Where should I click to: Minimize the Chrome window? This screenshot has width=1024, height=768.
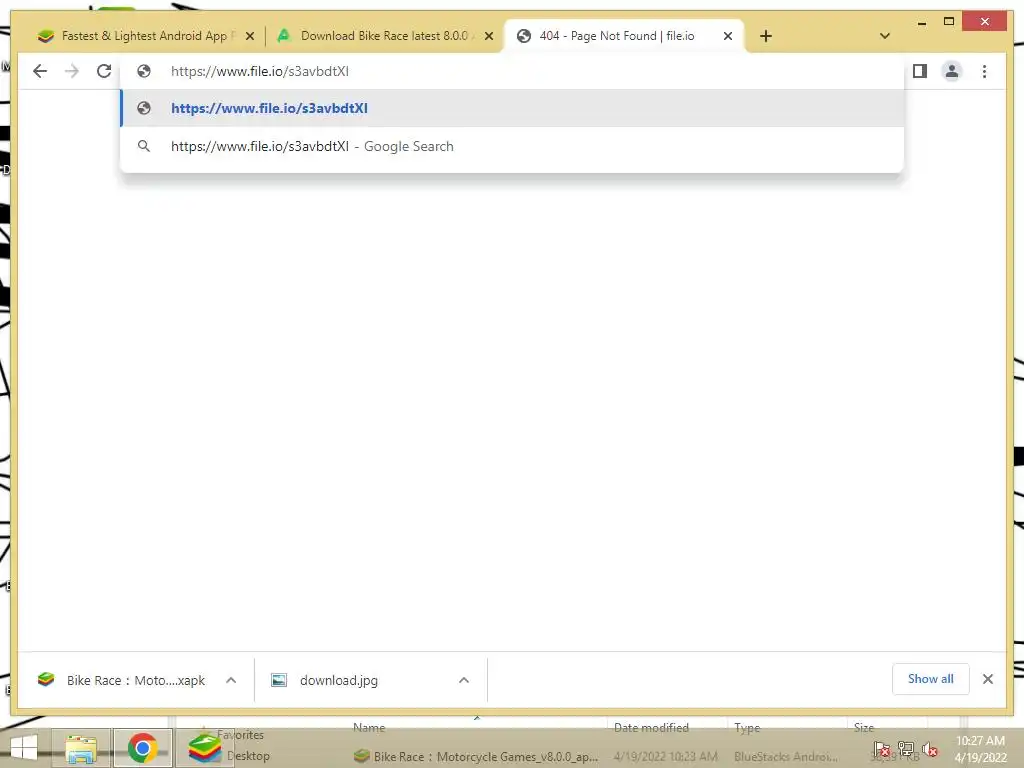tap(921, 22)
